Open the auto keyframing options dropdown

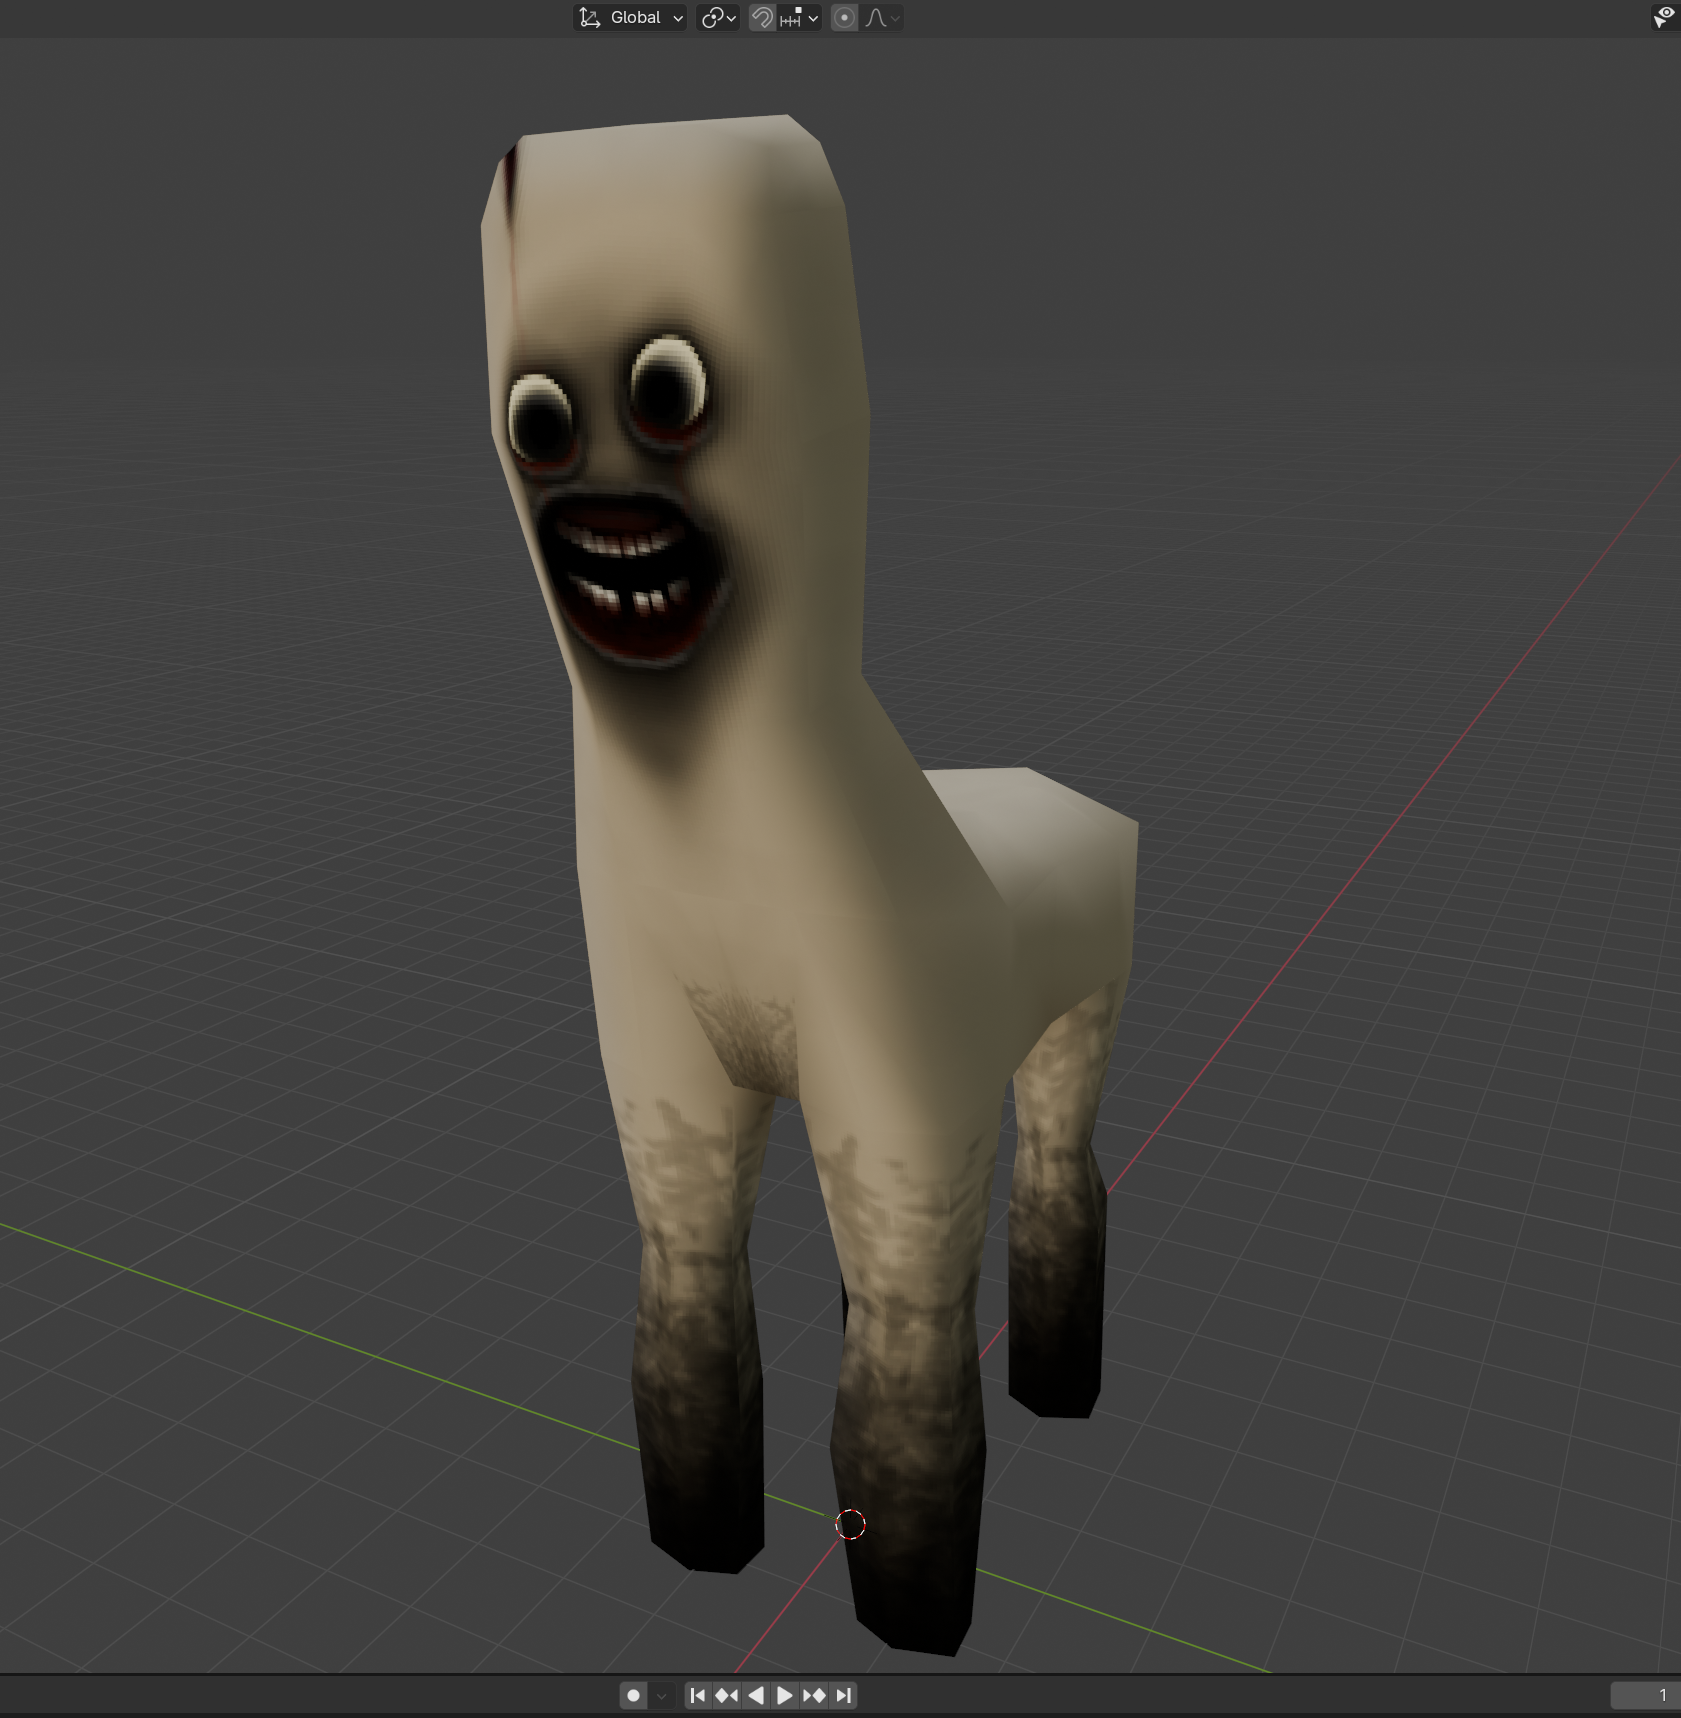[x=661, y=1695]
